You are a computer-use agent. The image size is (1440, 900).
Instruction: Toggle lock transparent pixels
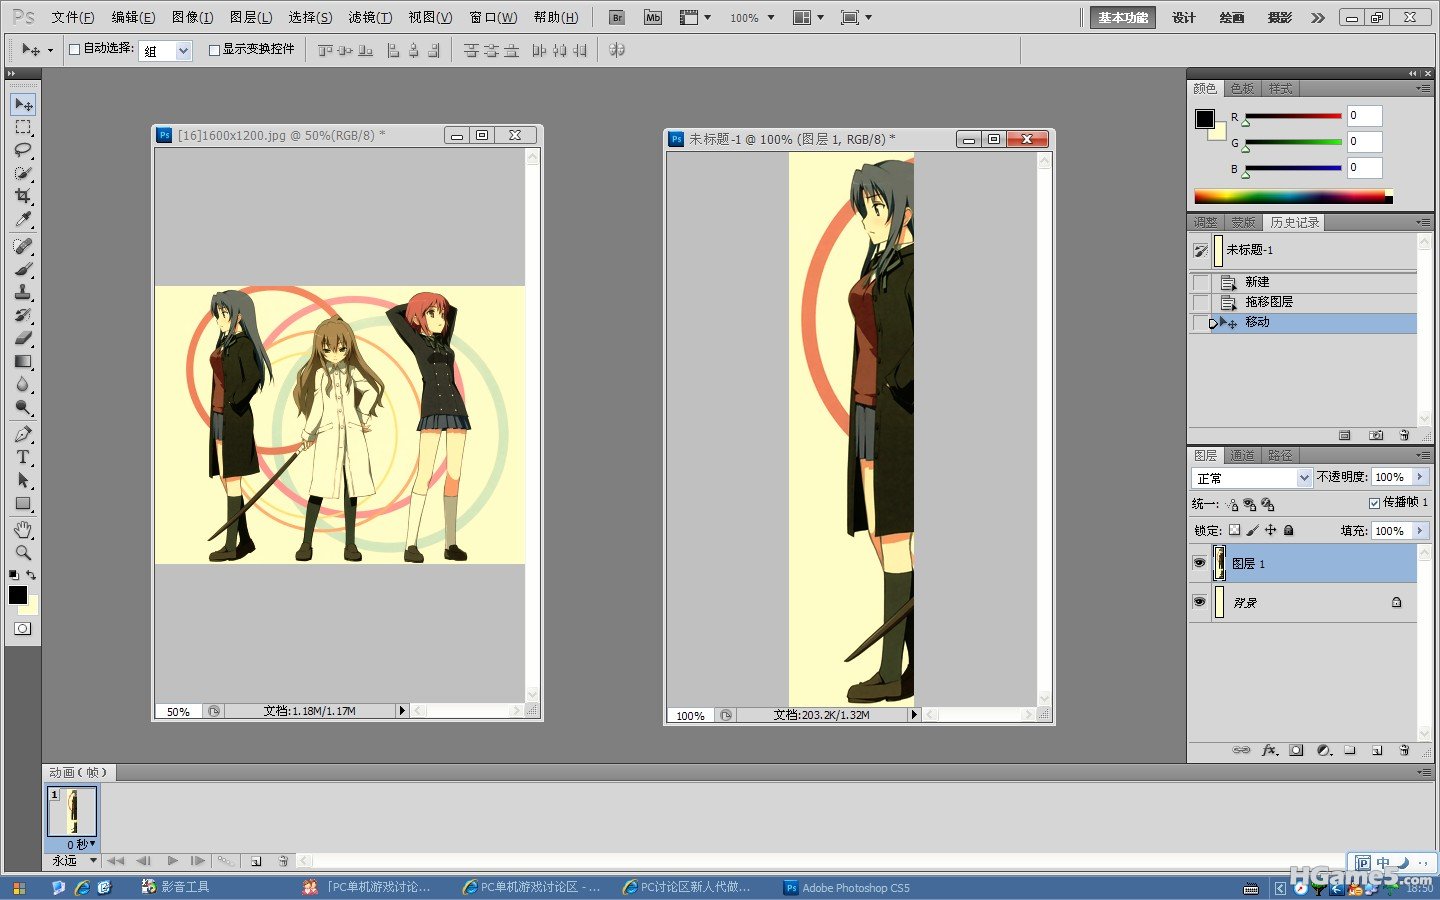click(x=1234, y=530)
